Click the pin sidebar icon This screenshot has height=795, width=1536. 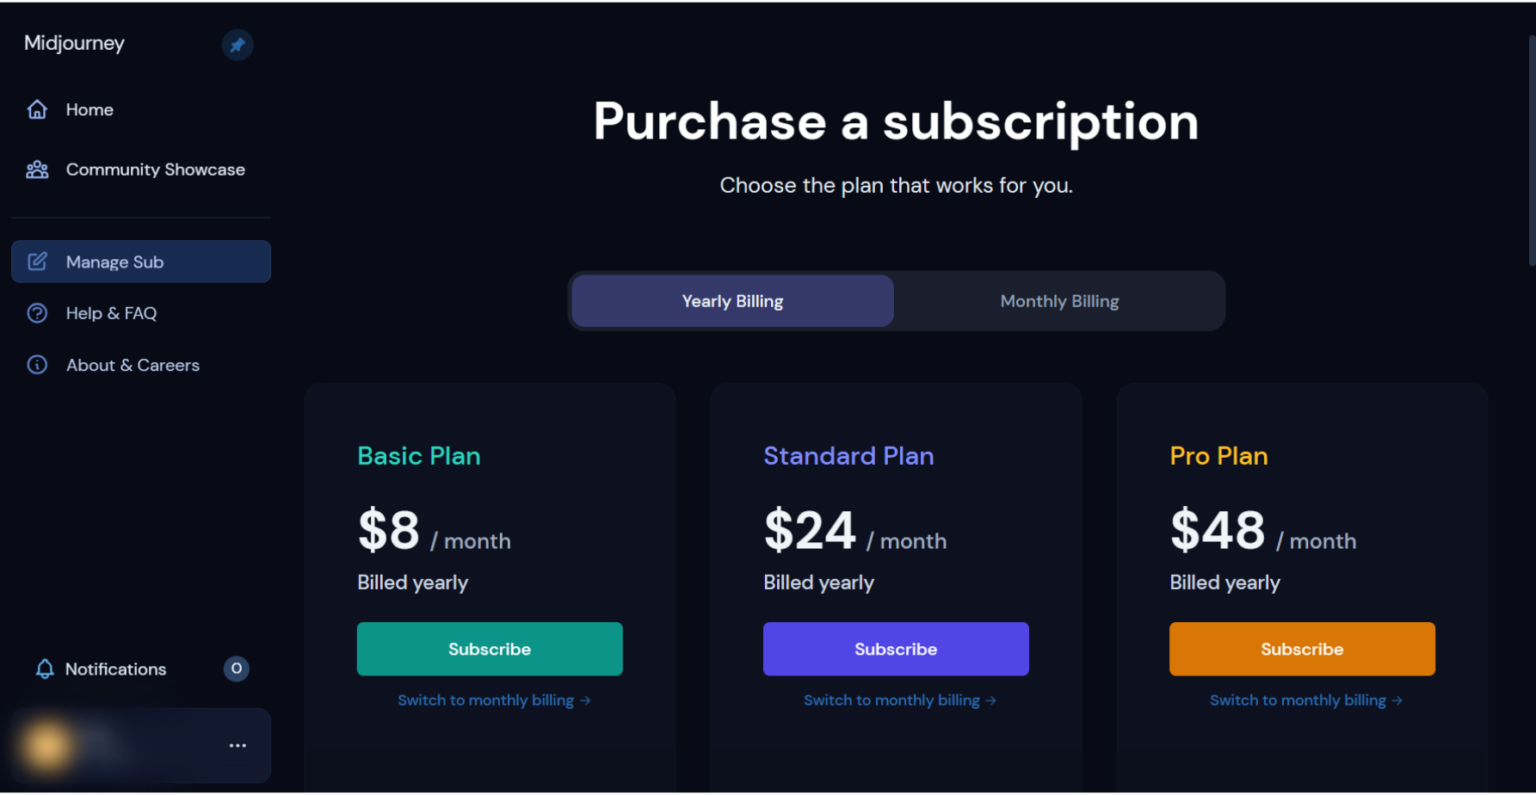point(237,45)
